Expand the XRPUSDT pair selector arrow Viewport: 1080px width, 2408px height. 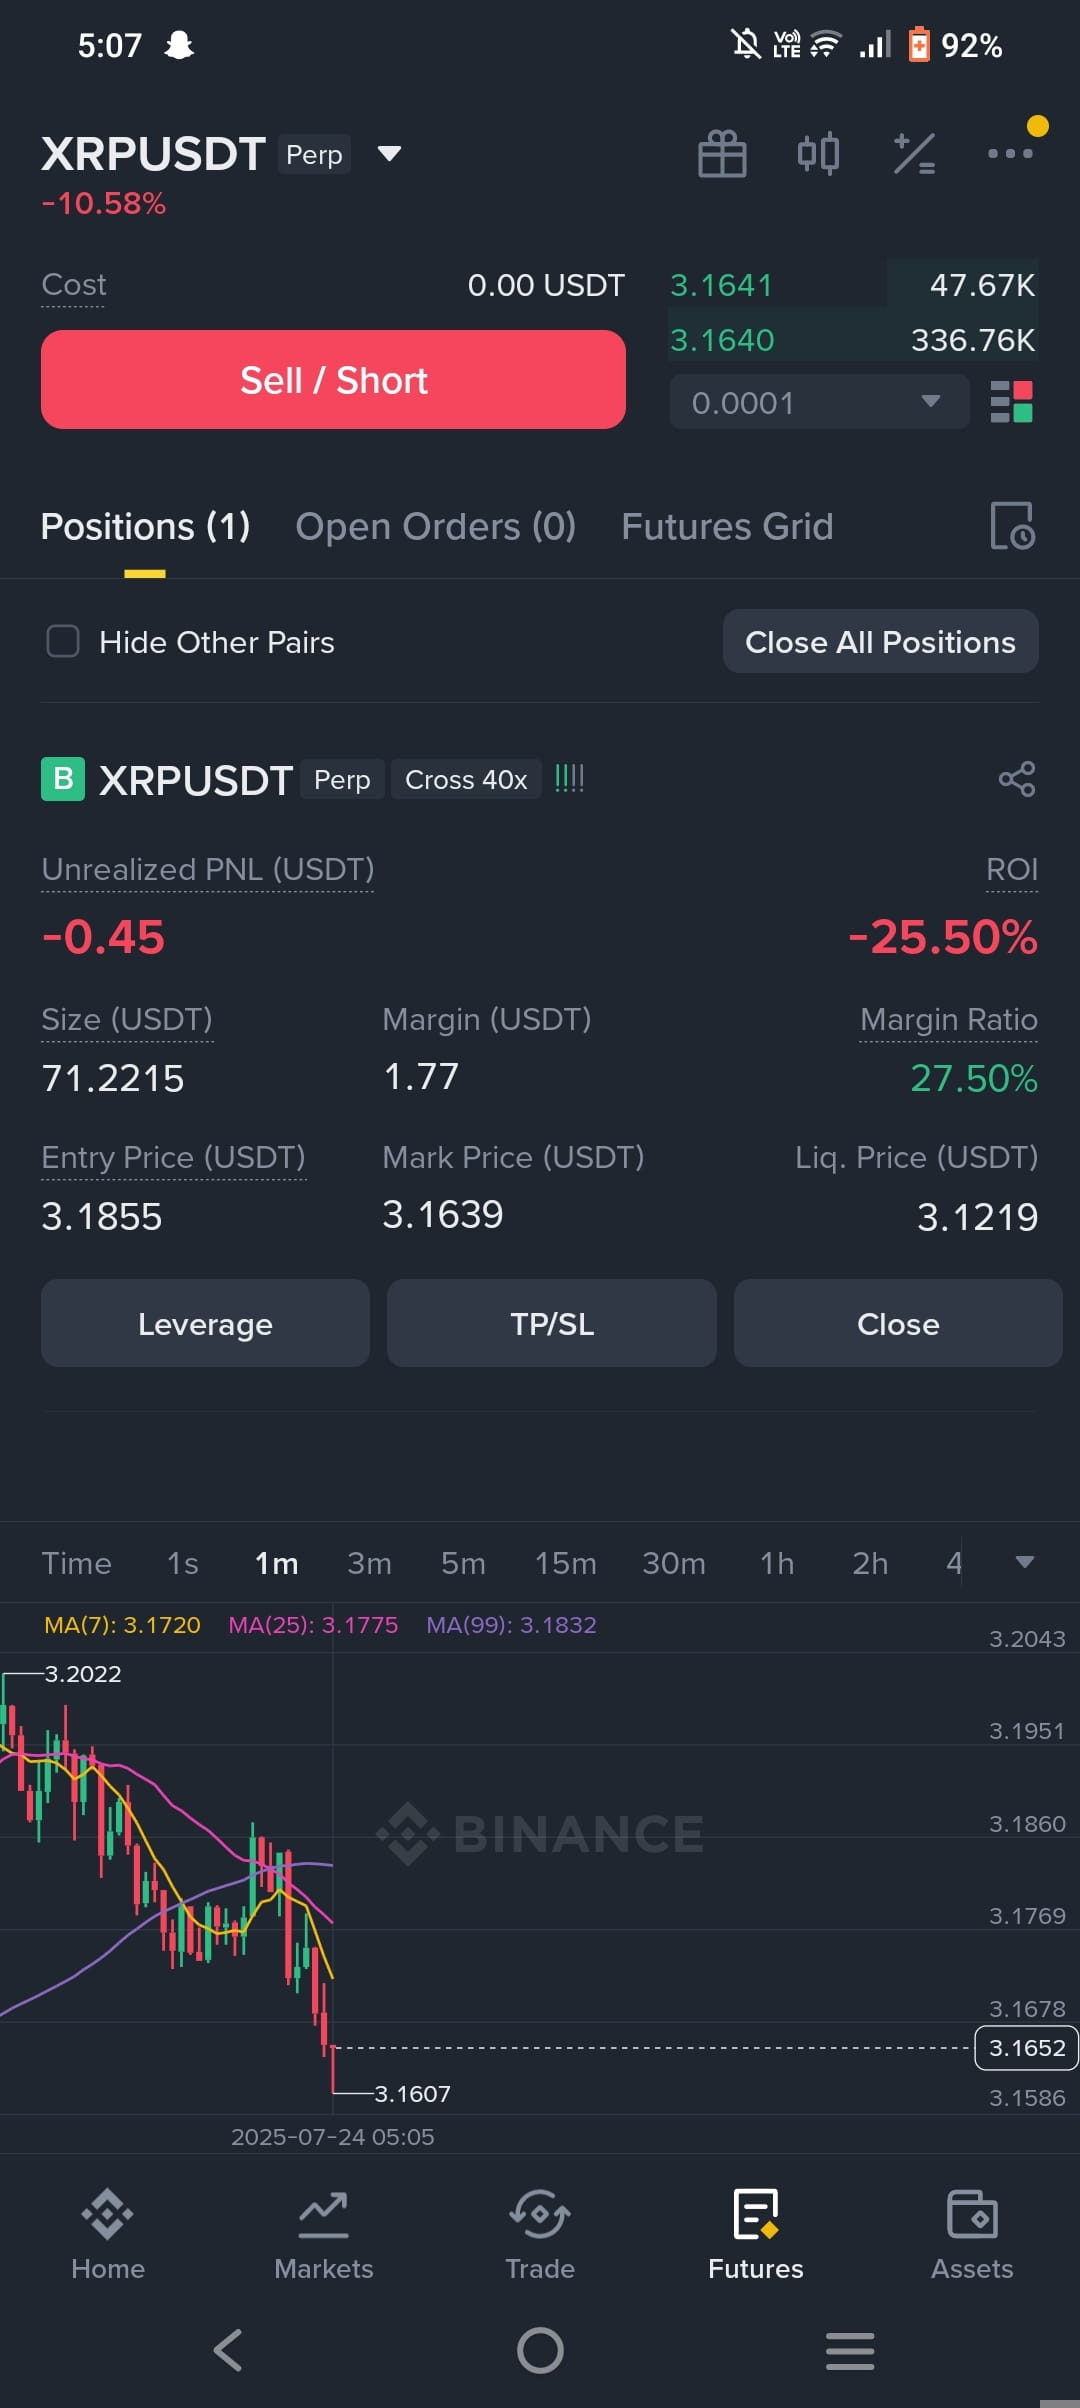click(x=389, y=154)
